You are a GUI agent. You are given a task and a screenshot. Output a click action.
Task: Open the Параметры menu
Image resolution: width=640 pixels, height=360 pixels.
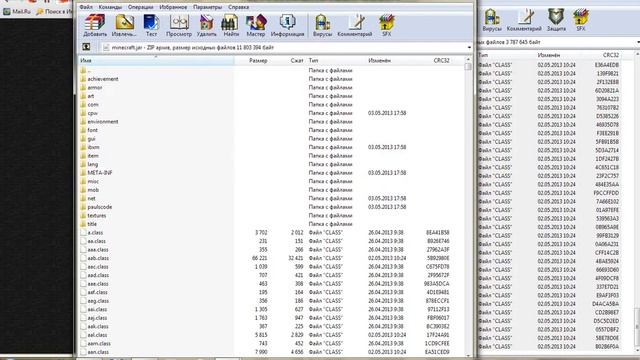207,7
